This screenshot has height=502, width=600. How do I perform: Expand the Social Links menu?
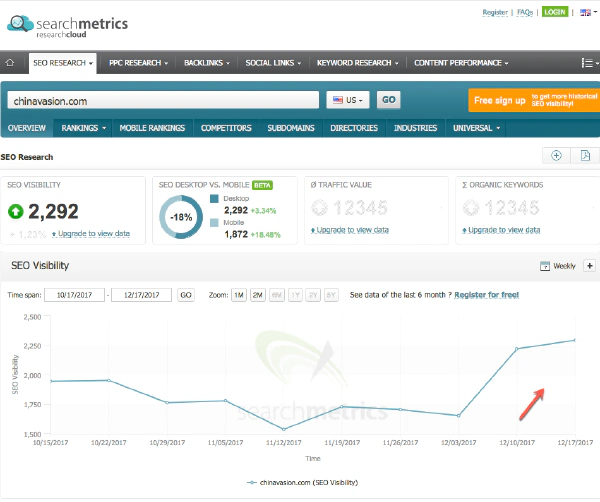click(x=273, y=63)
